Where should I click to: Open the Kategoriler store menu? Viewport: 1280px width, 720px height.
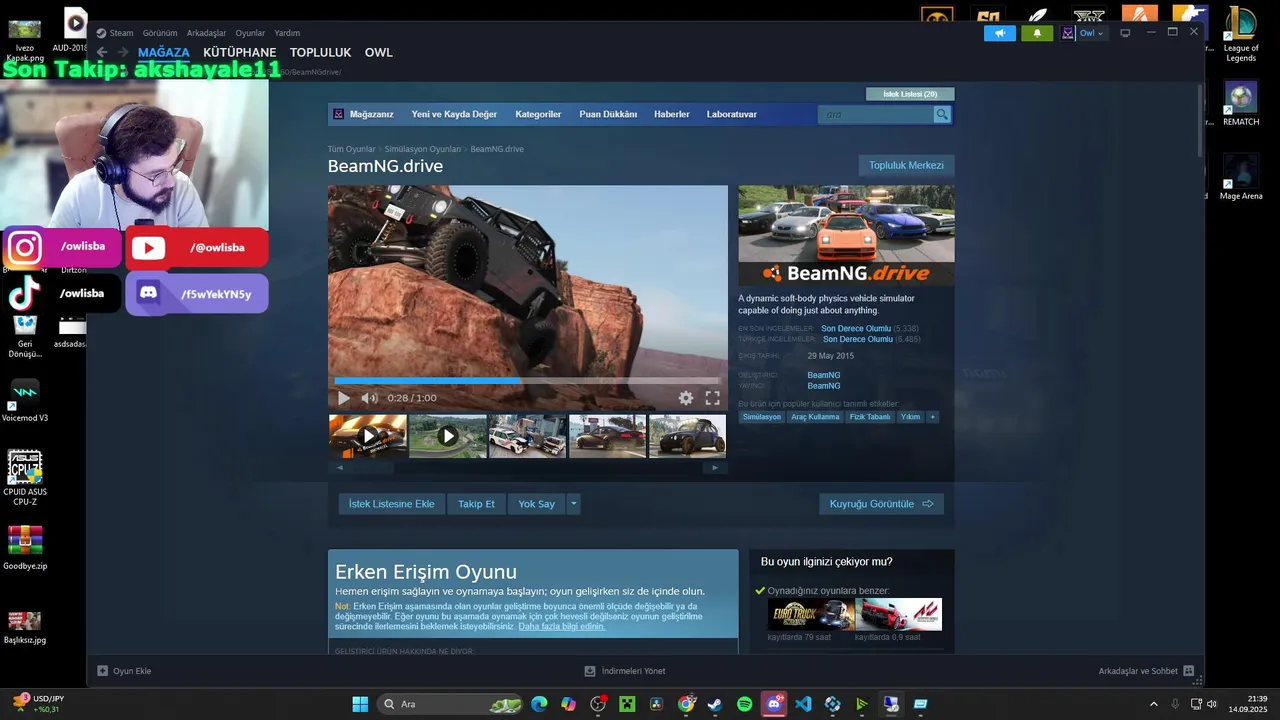538,114
